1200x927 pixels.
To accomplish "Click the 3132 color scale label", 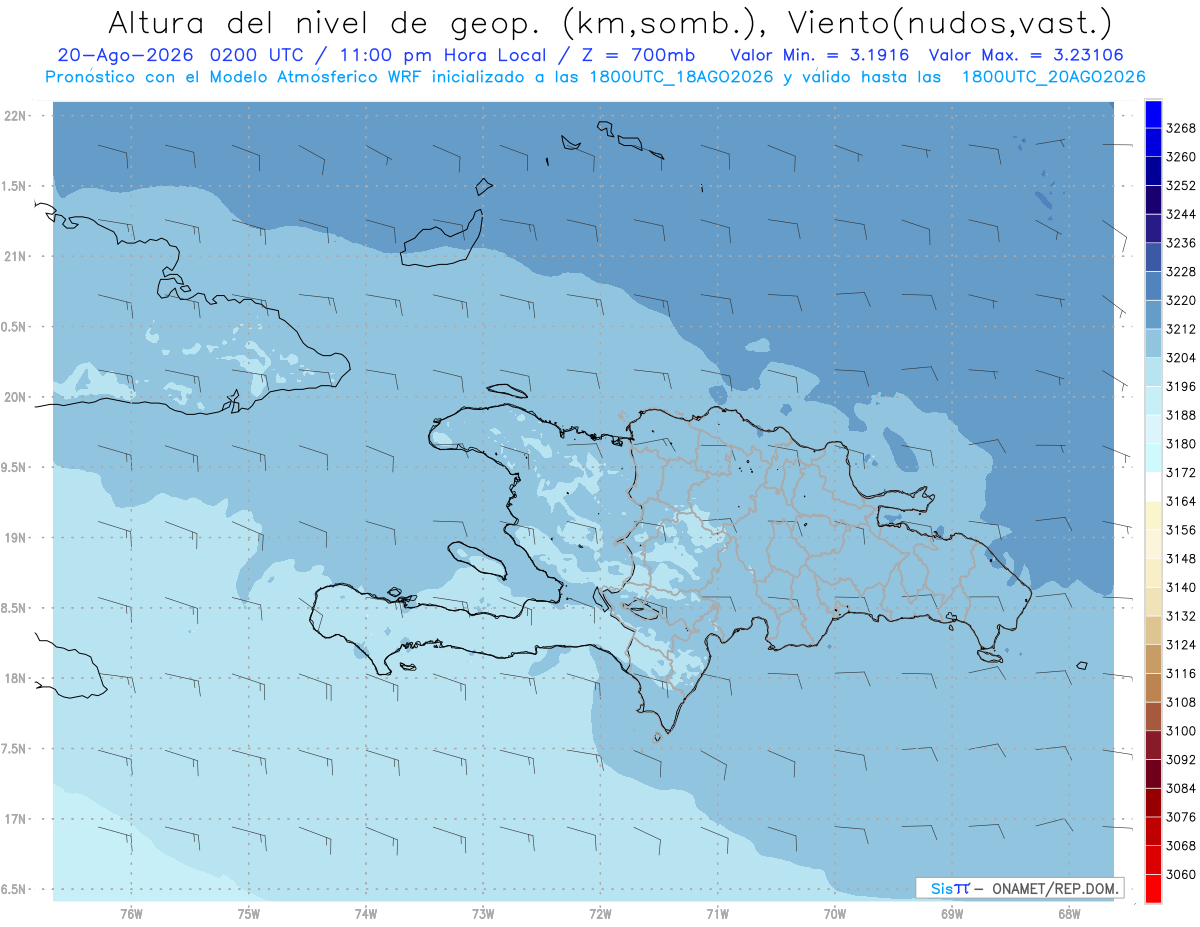I will (1181, 616).
